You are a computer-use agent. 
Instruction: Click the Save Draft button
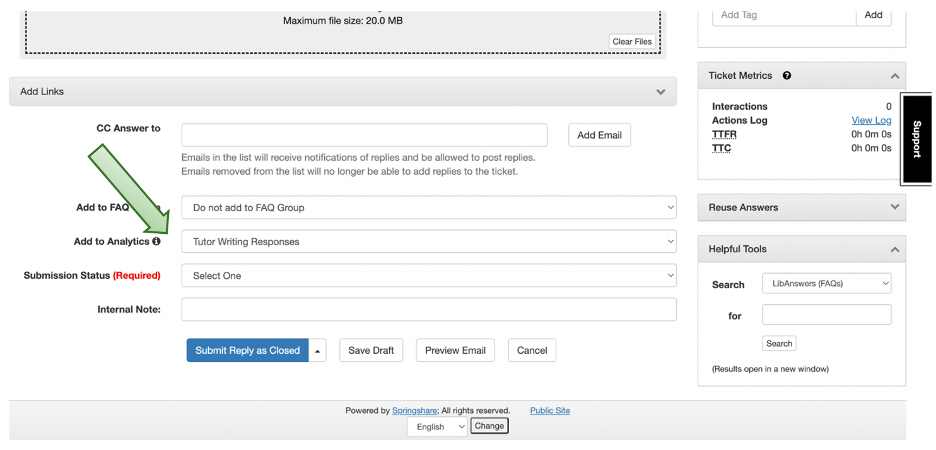pos(371,351)
